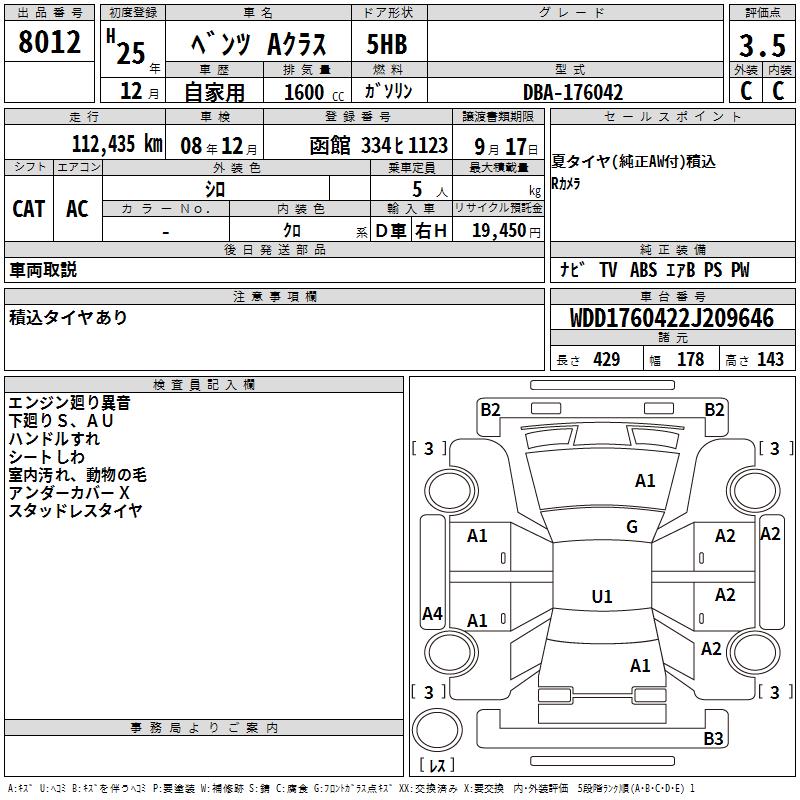Click the note 室内汚れ、動物の毛
The height and width of the screenshot is (800, 800).
(77, 475)
